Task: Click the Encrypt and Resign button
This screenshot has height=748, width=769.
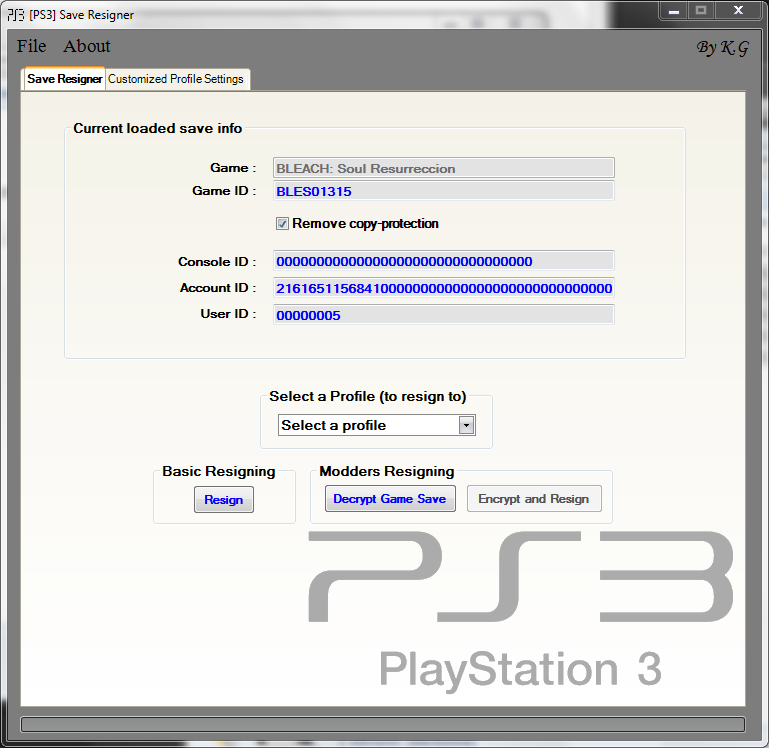Action: (x=534, y=498)
